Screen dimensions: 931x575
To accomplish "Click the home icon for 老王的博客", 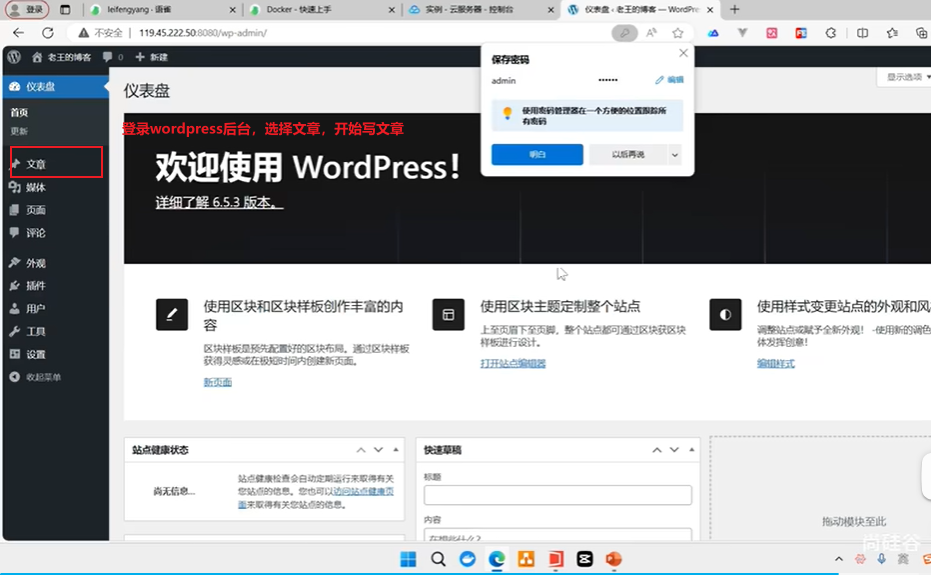I will pyautogui.click(x=37, y=57).
